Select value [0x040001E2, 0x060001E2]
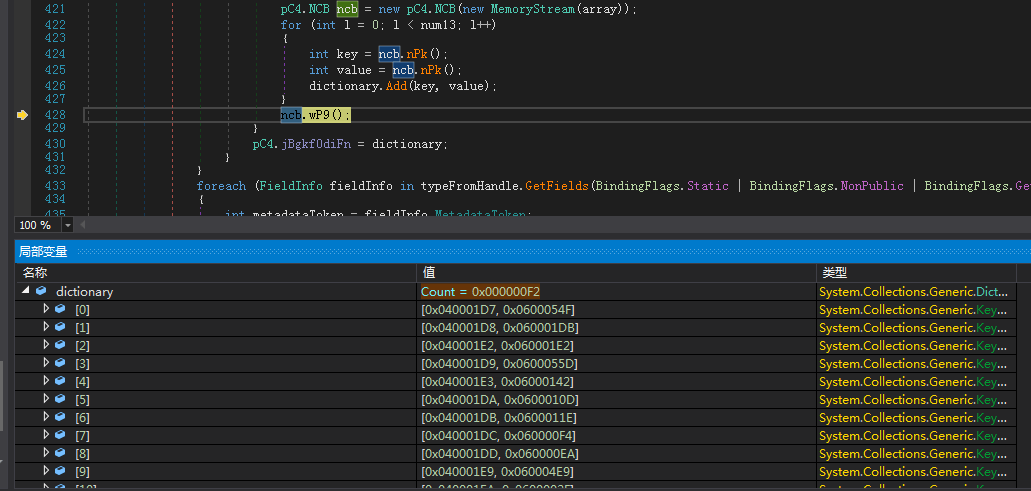 [498, 345]
